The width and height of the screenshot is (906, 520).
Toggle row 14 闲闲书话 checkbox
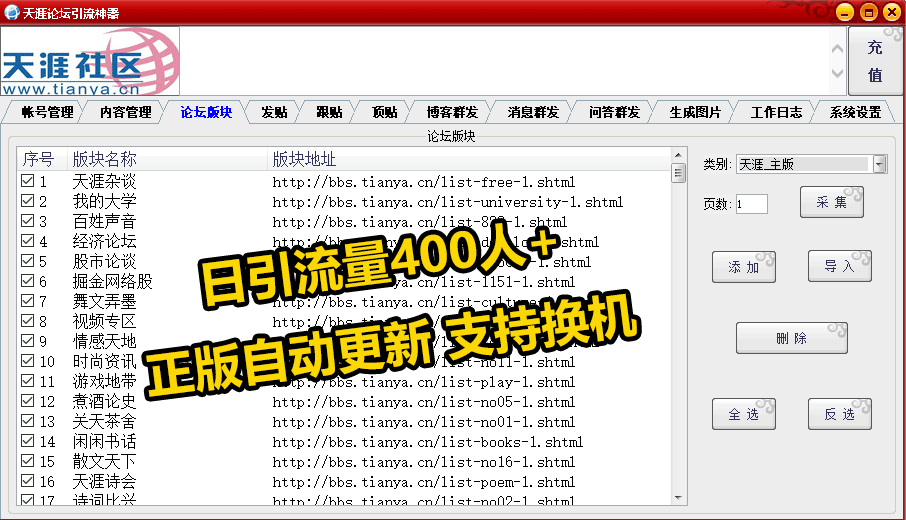[27, 440]
